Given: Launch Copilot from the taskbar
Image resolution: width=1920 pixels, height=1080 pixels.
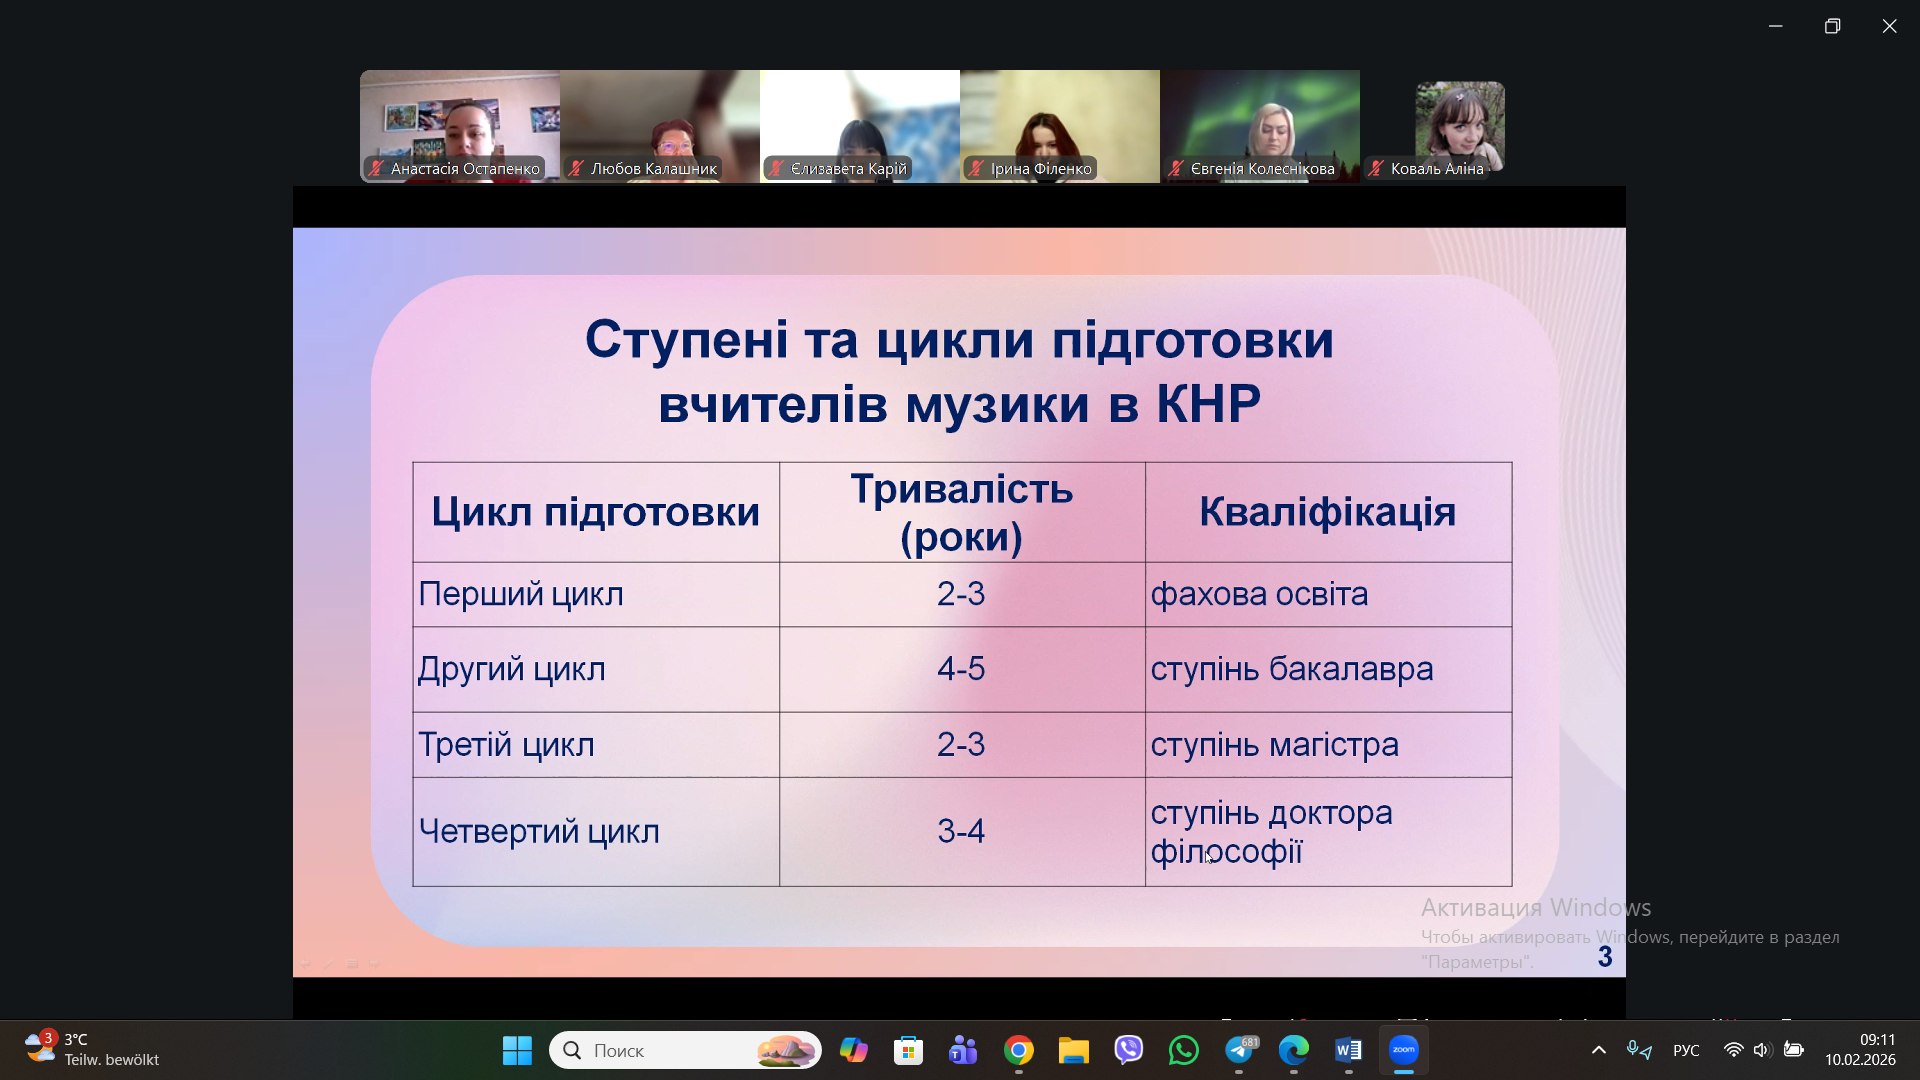Looking at the screenshot, I should [x=853, y=1050].
